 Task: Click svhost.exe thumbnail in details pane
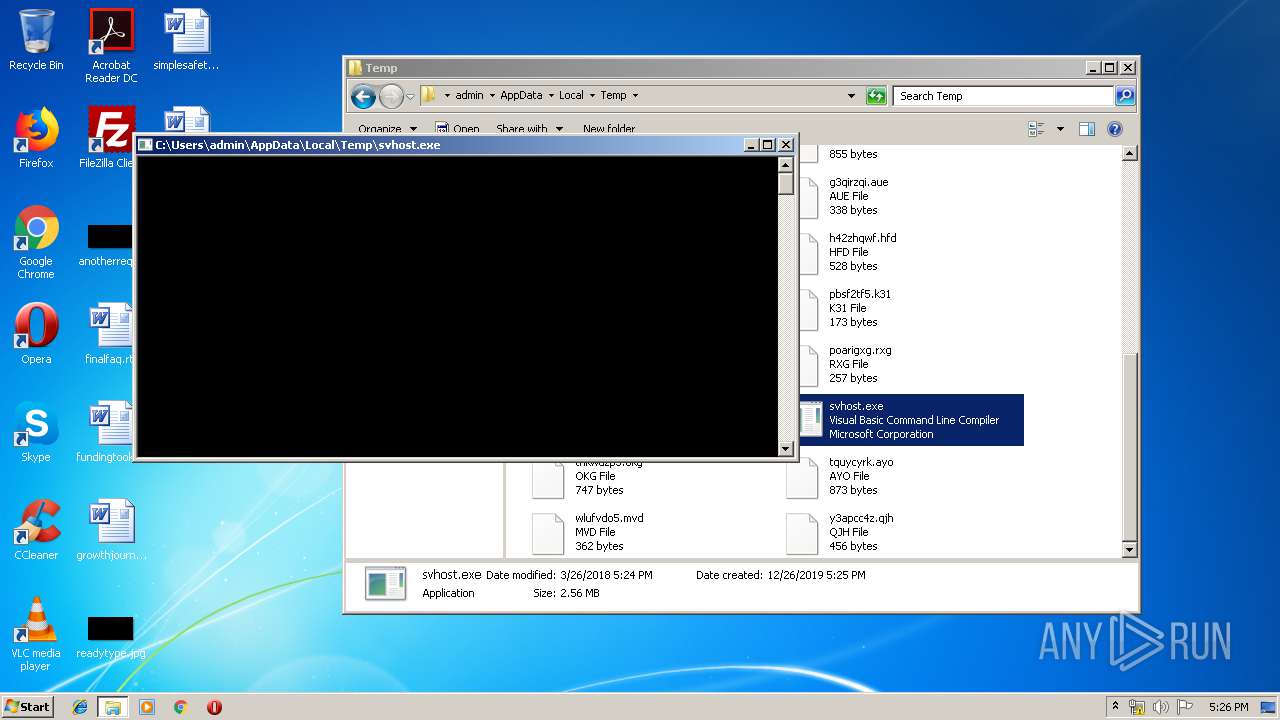pyautogui.click(x=385, y=583)
